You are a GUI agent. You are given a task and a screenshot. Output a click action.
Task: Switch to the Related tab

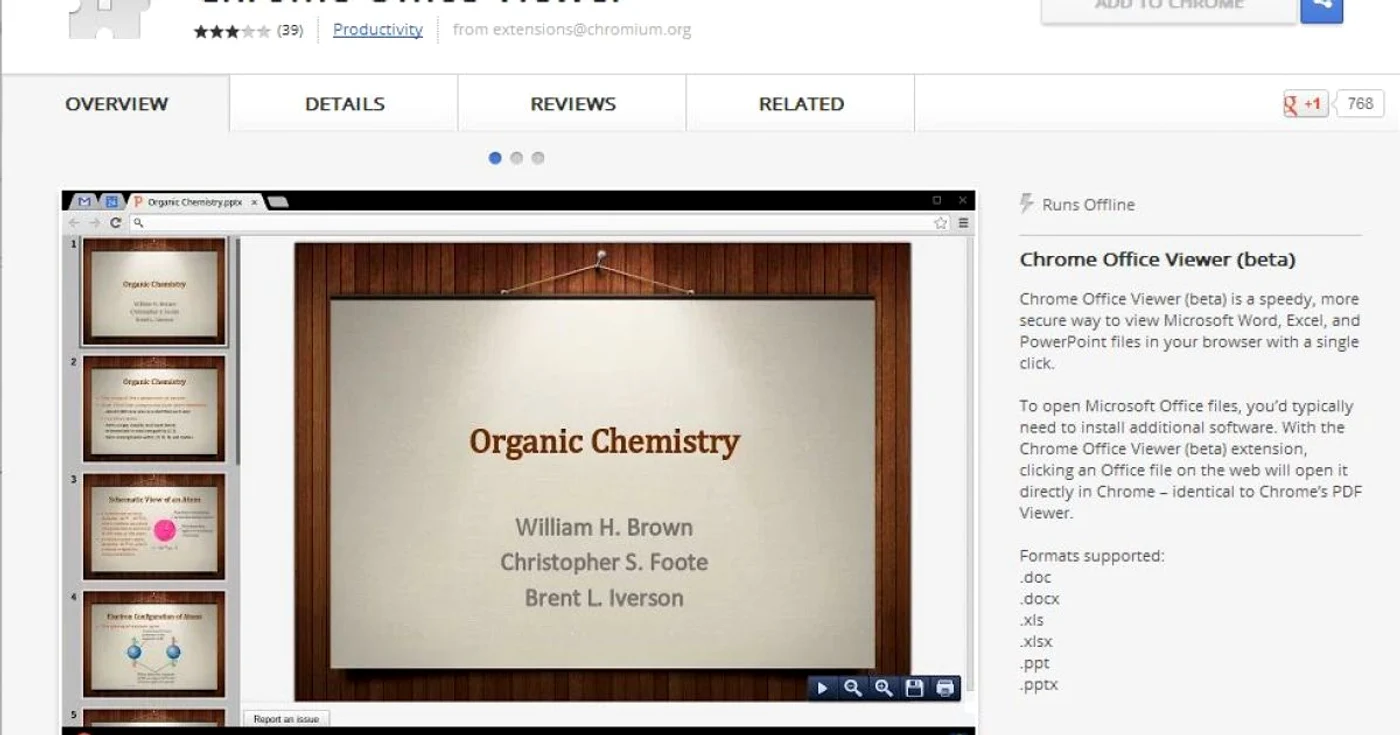click(x=801, y=104)
